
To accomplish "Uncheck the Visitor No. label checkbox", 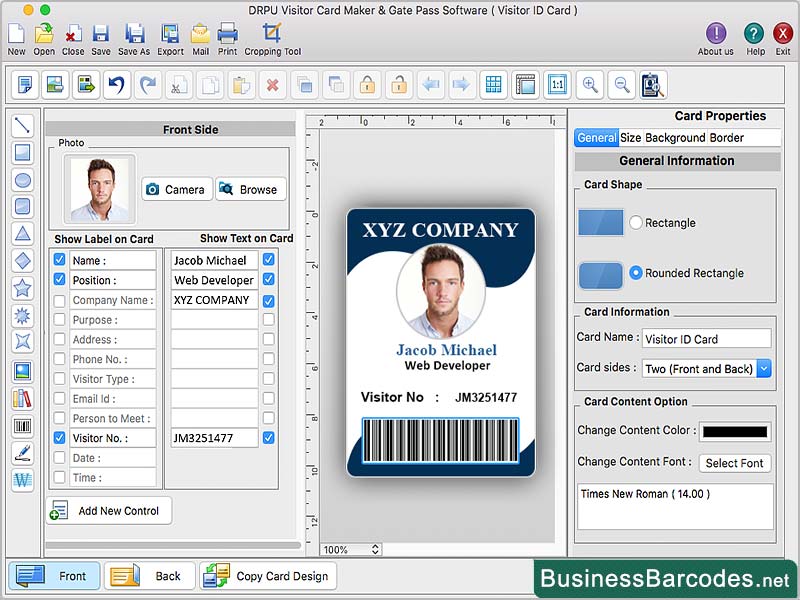I will coord(60,438).
